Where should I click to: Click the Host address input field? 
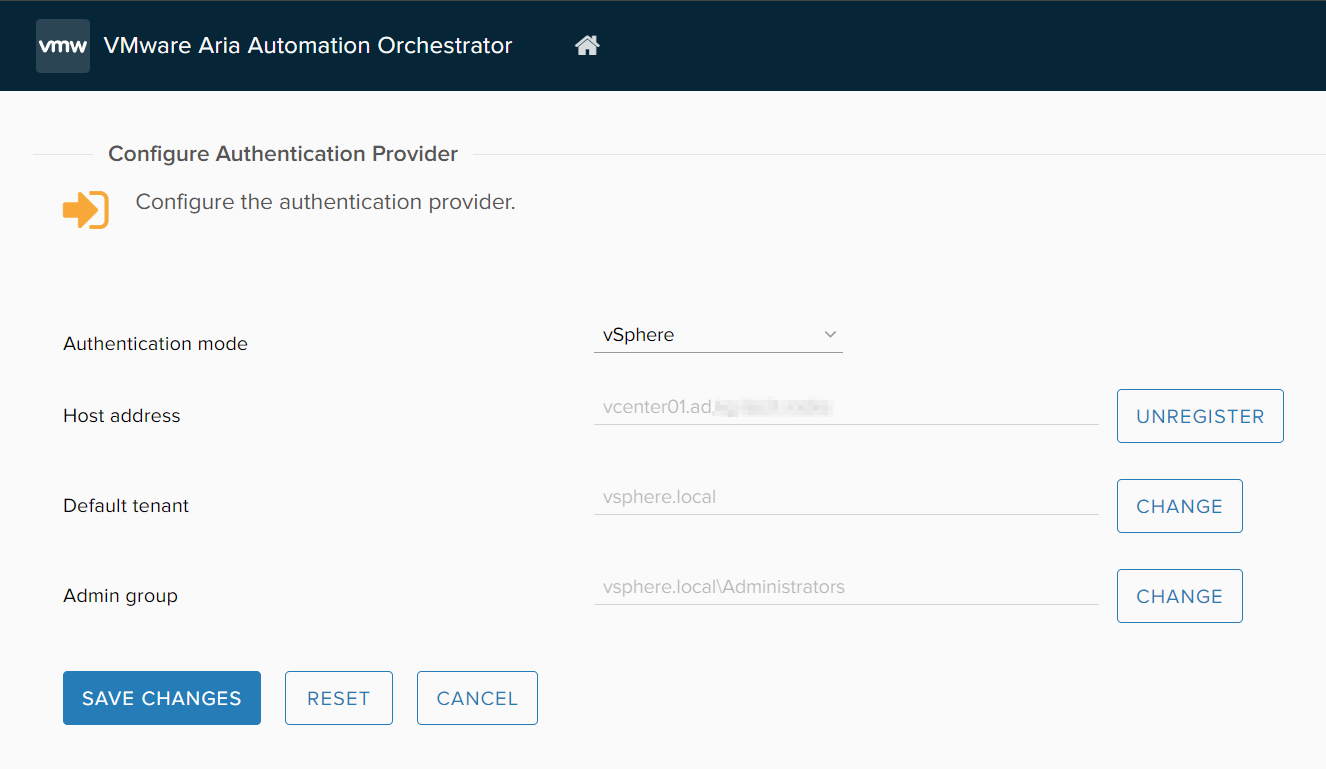pos(845,408)
